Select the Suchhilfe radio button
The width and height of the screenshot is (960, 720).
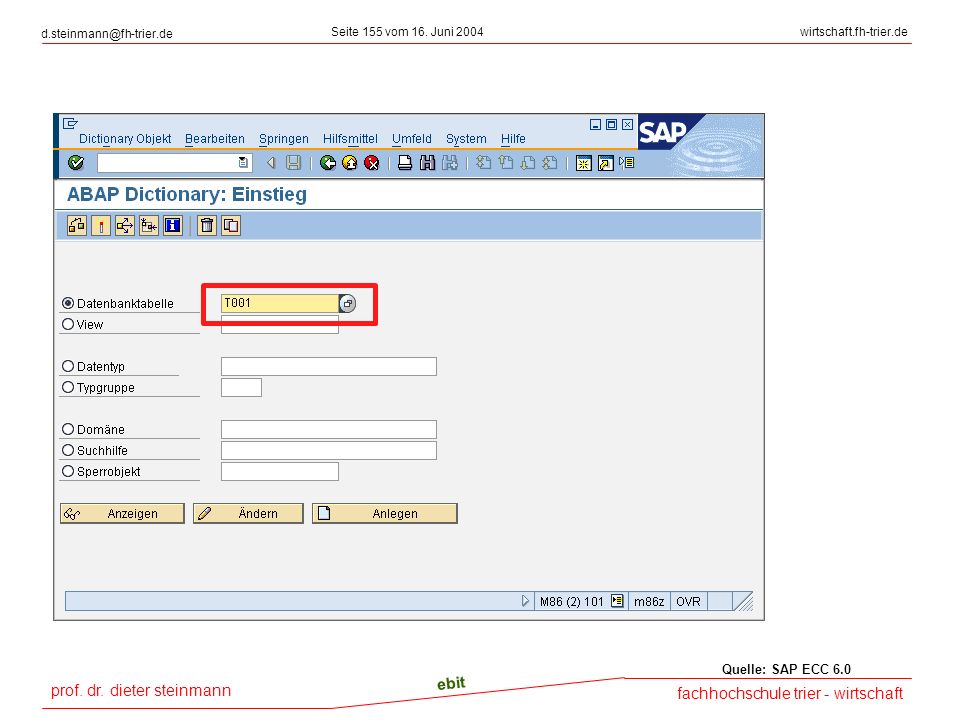pos(68,450)
